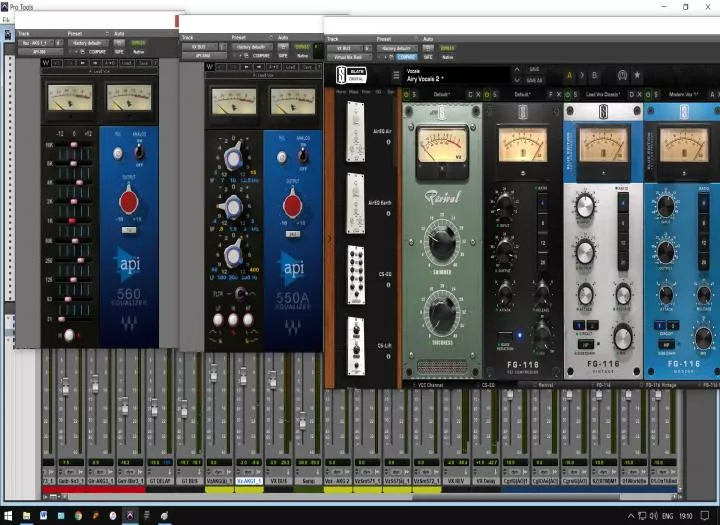Open Chrome from the Windows taskbar
The image size is (720, 525).
click(x=78, y=516)
